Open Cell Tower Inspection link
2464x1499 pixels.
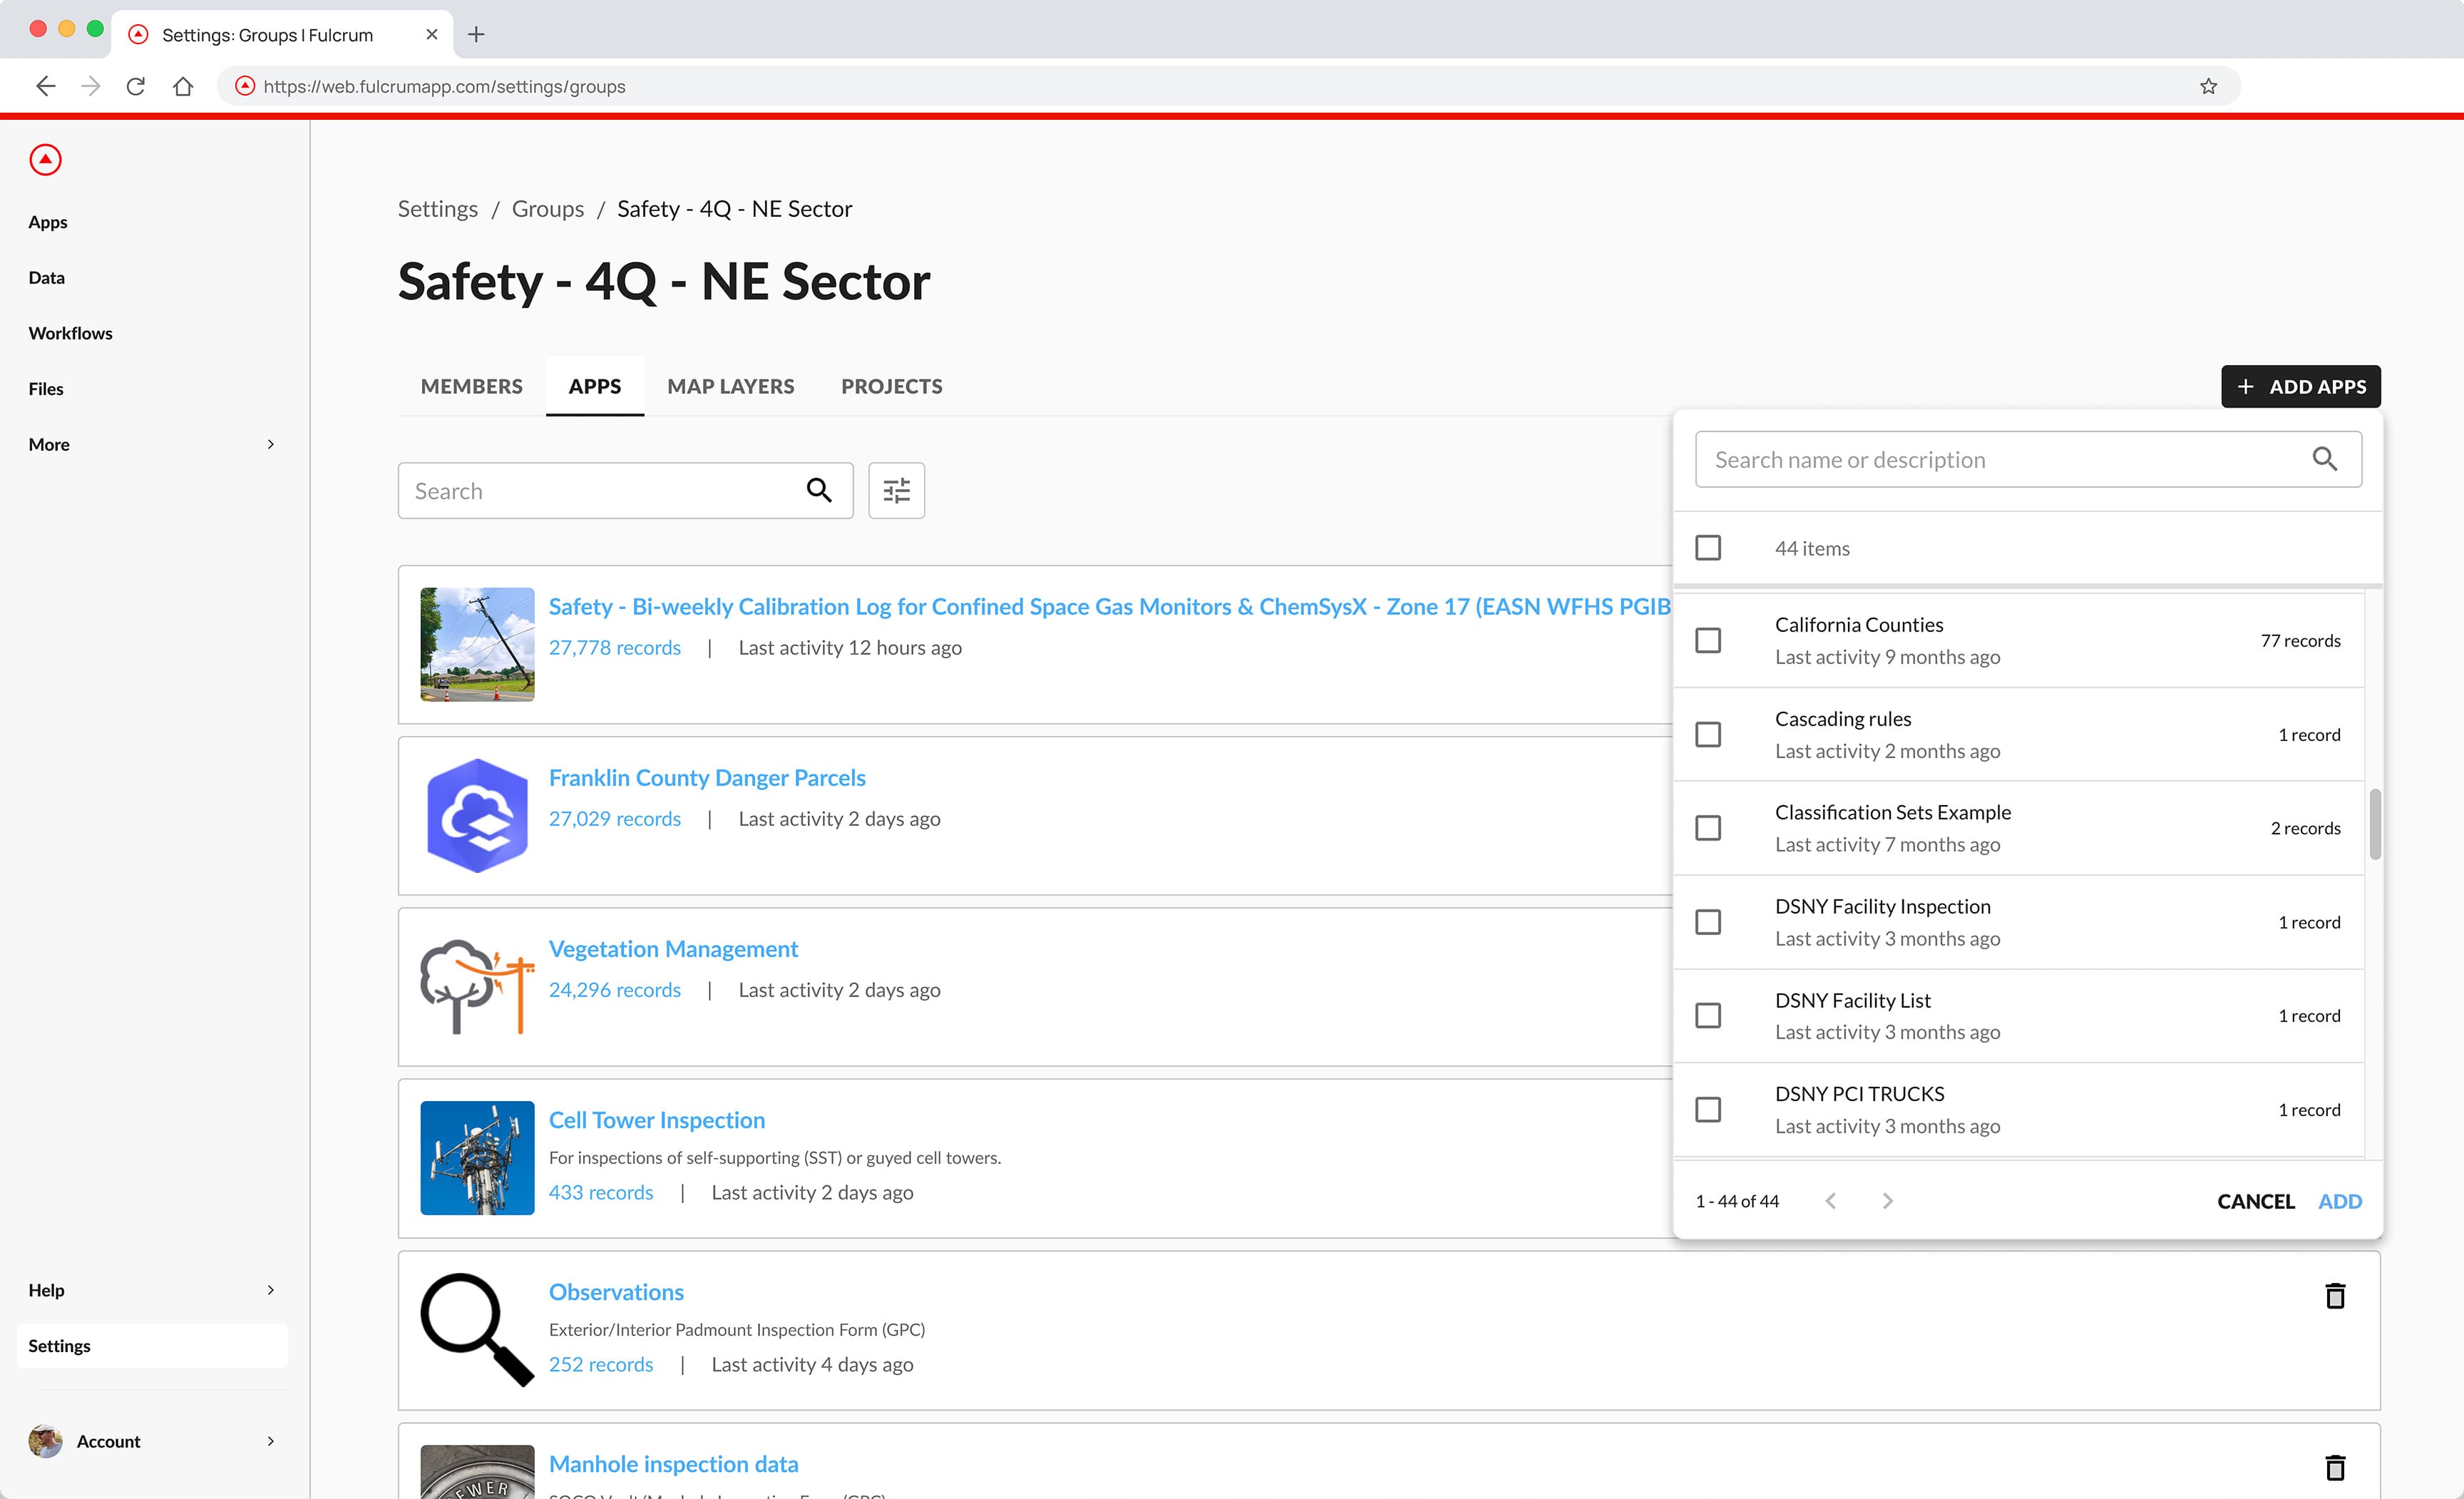(x=657, y=1120)
